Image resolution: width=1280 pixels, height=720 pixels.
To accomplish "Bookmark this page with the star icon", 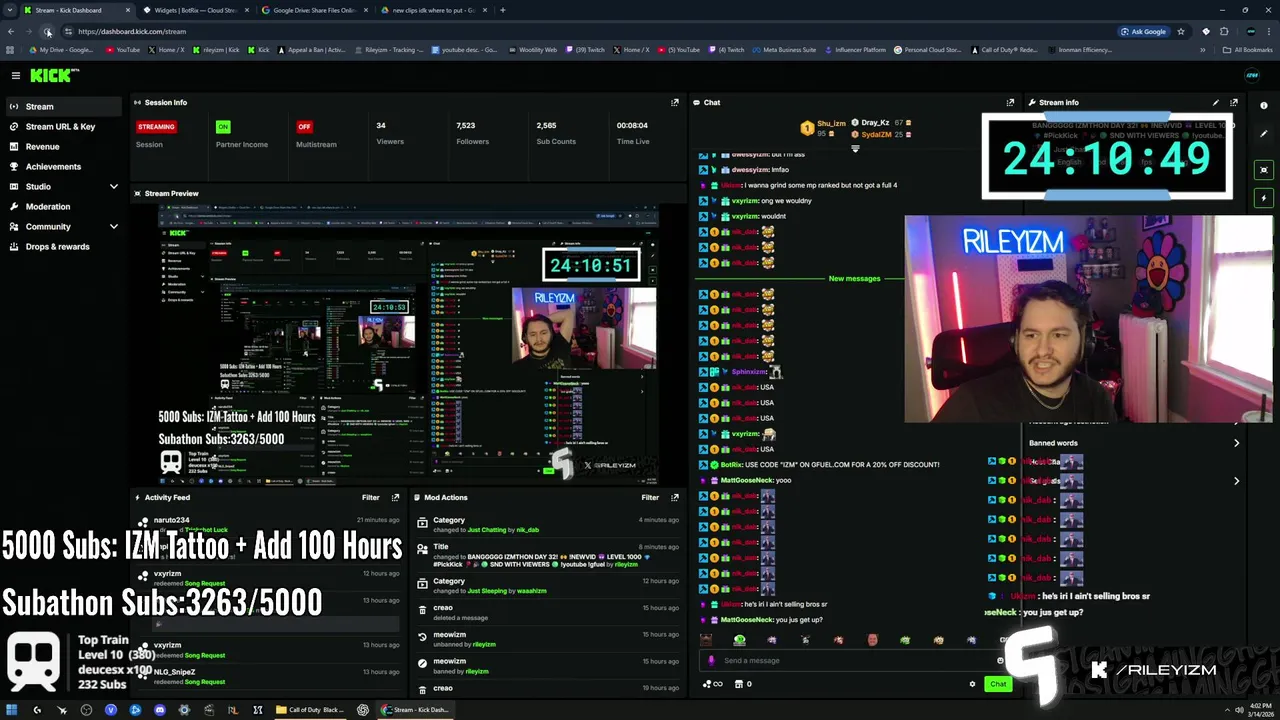I will click(x=1181, y=31).
